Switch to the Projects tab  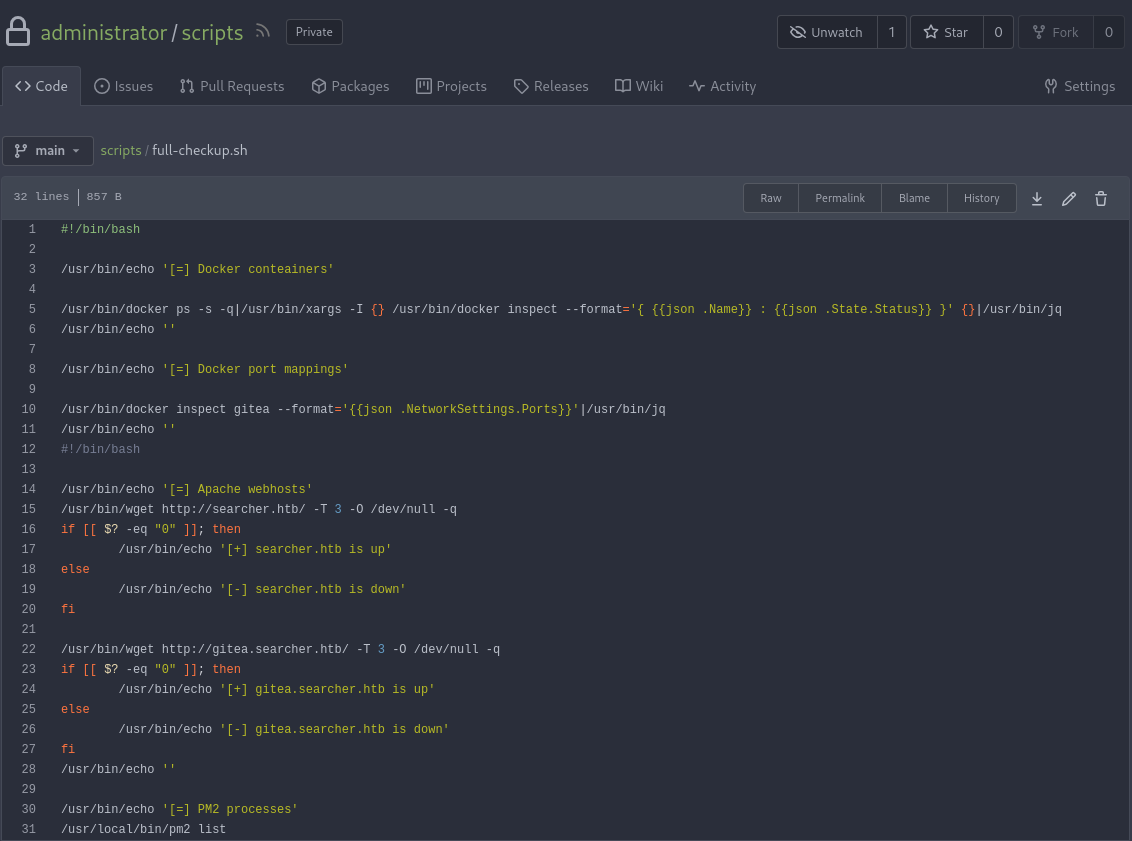(451, 86)
